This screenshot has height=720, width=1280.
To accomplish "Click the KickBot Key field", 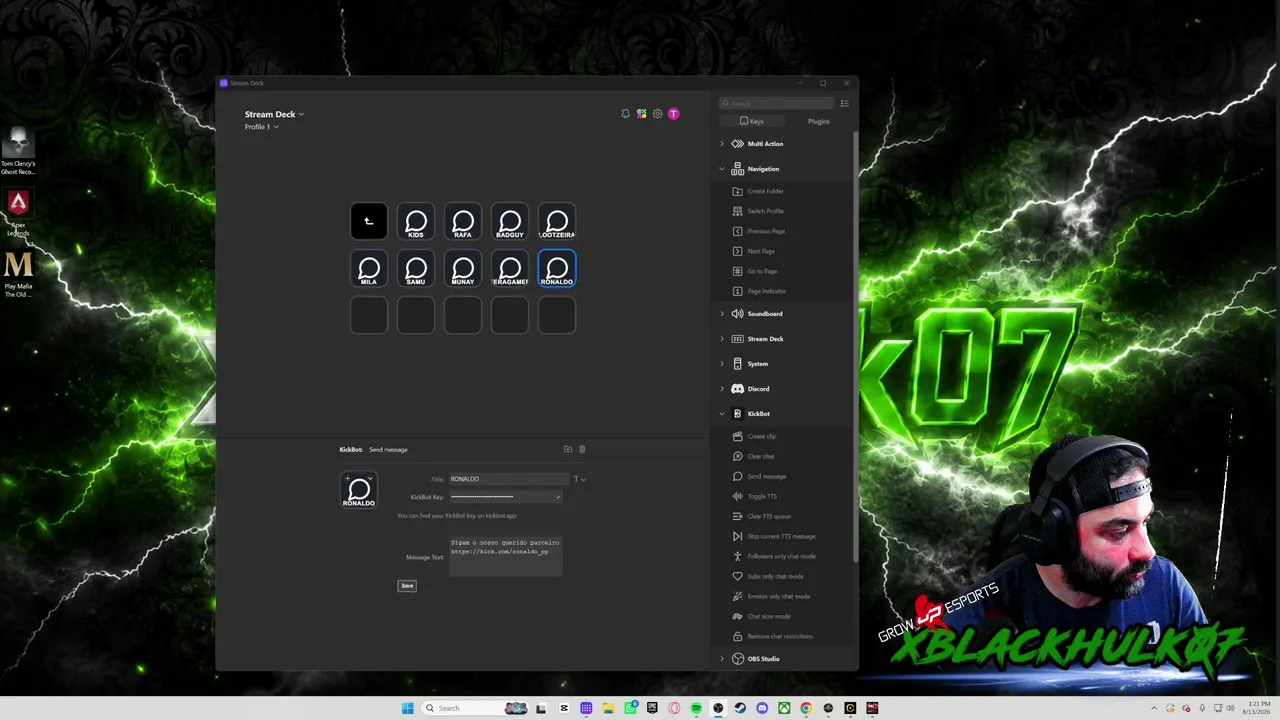I will [505, 497].
